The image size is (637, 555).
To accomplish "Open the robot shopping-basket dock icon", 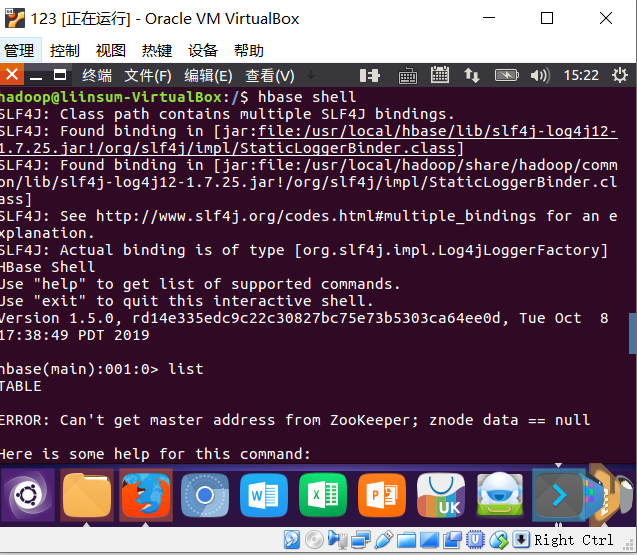I will point(500,495).
